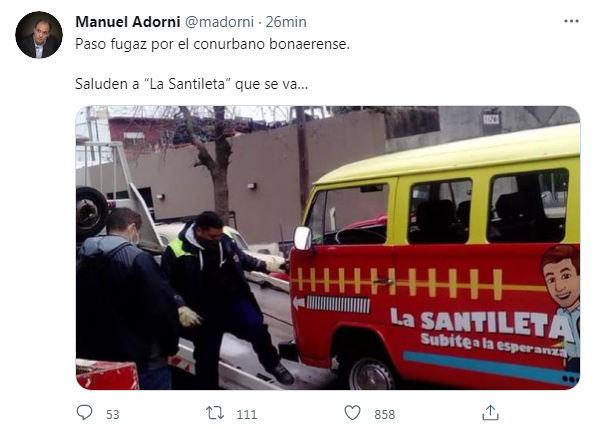Like the tweet with the heart icon
The image size is (597, 429).
point(352,413)
